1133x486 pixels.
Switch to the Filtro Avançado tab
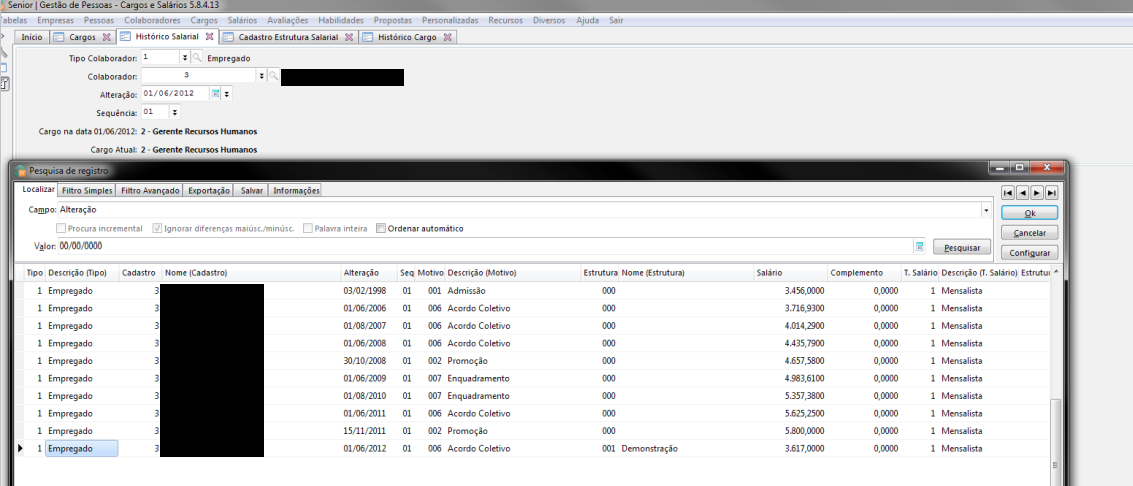click(x=150, y=190)
